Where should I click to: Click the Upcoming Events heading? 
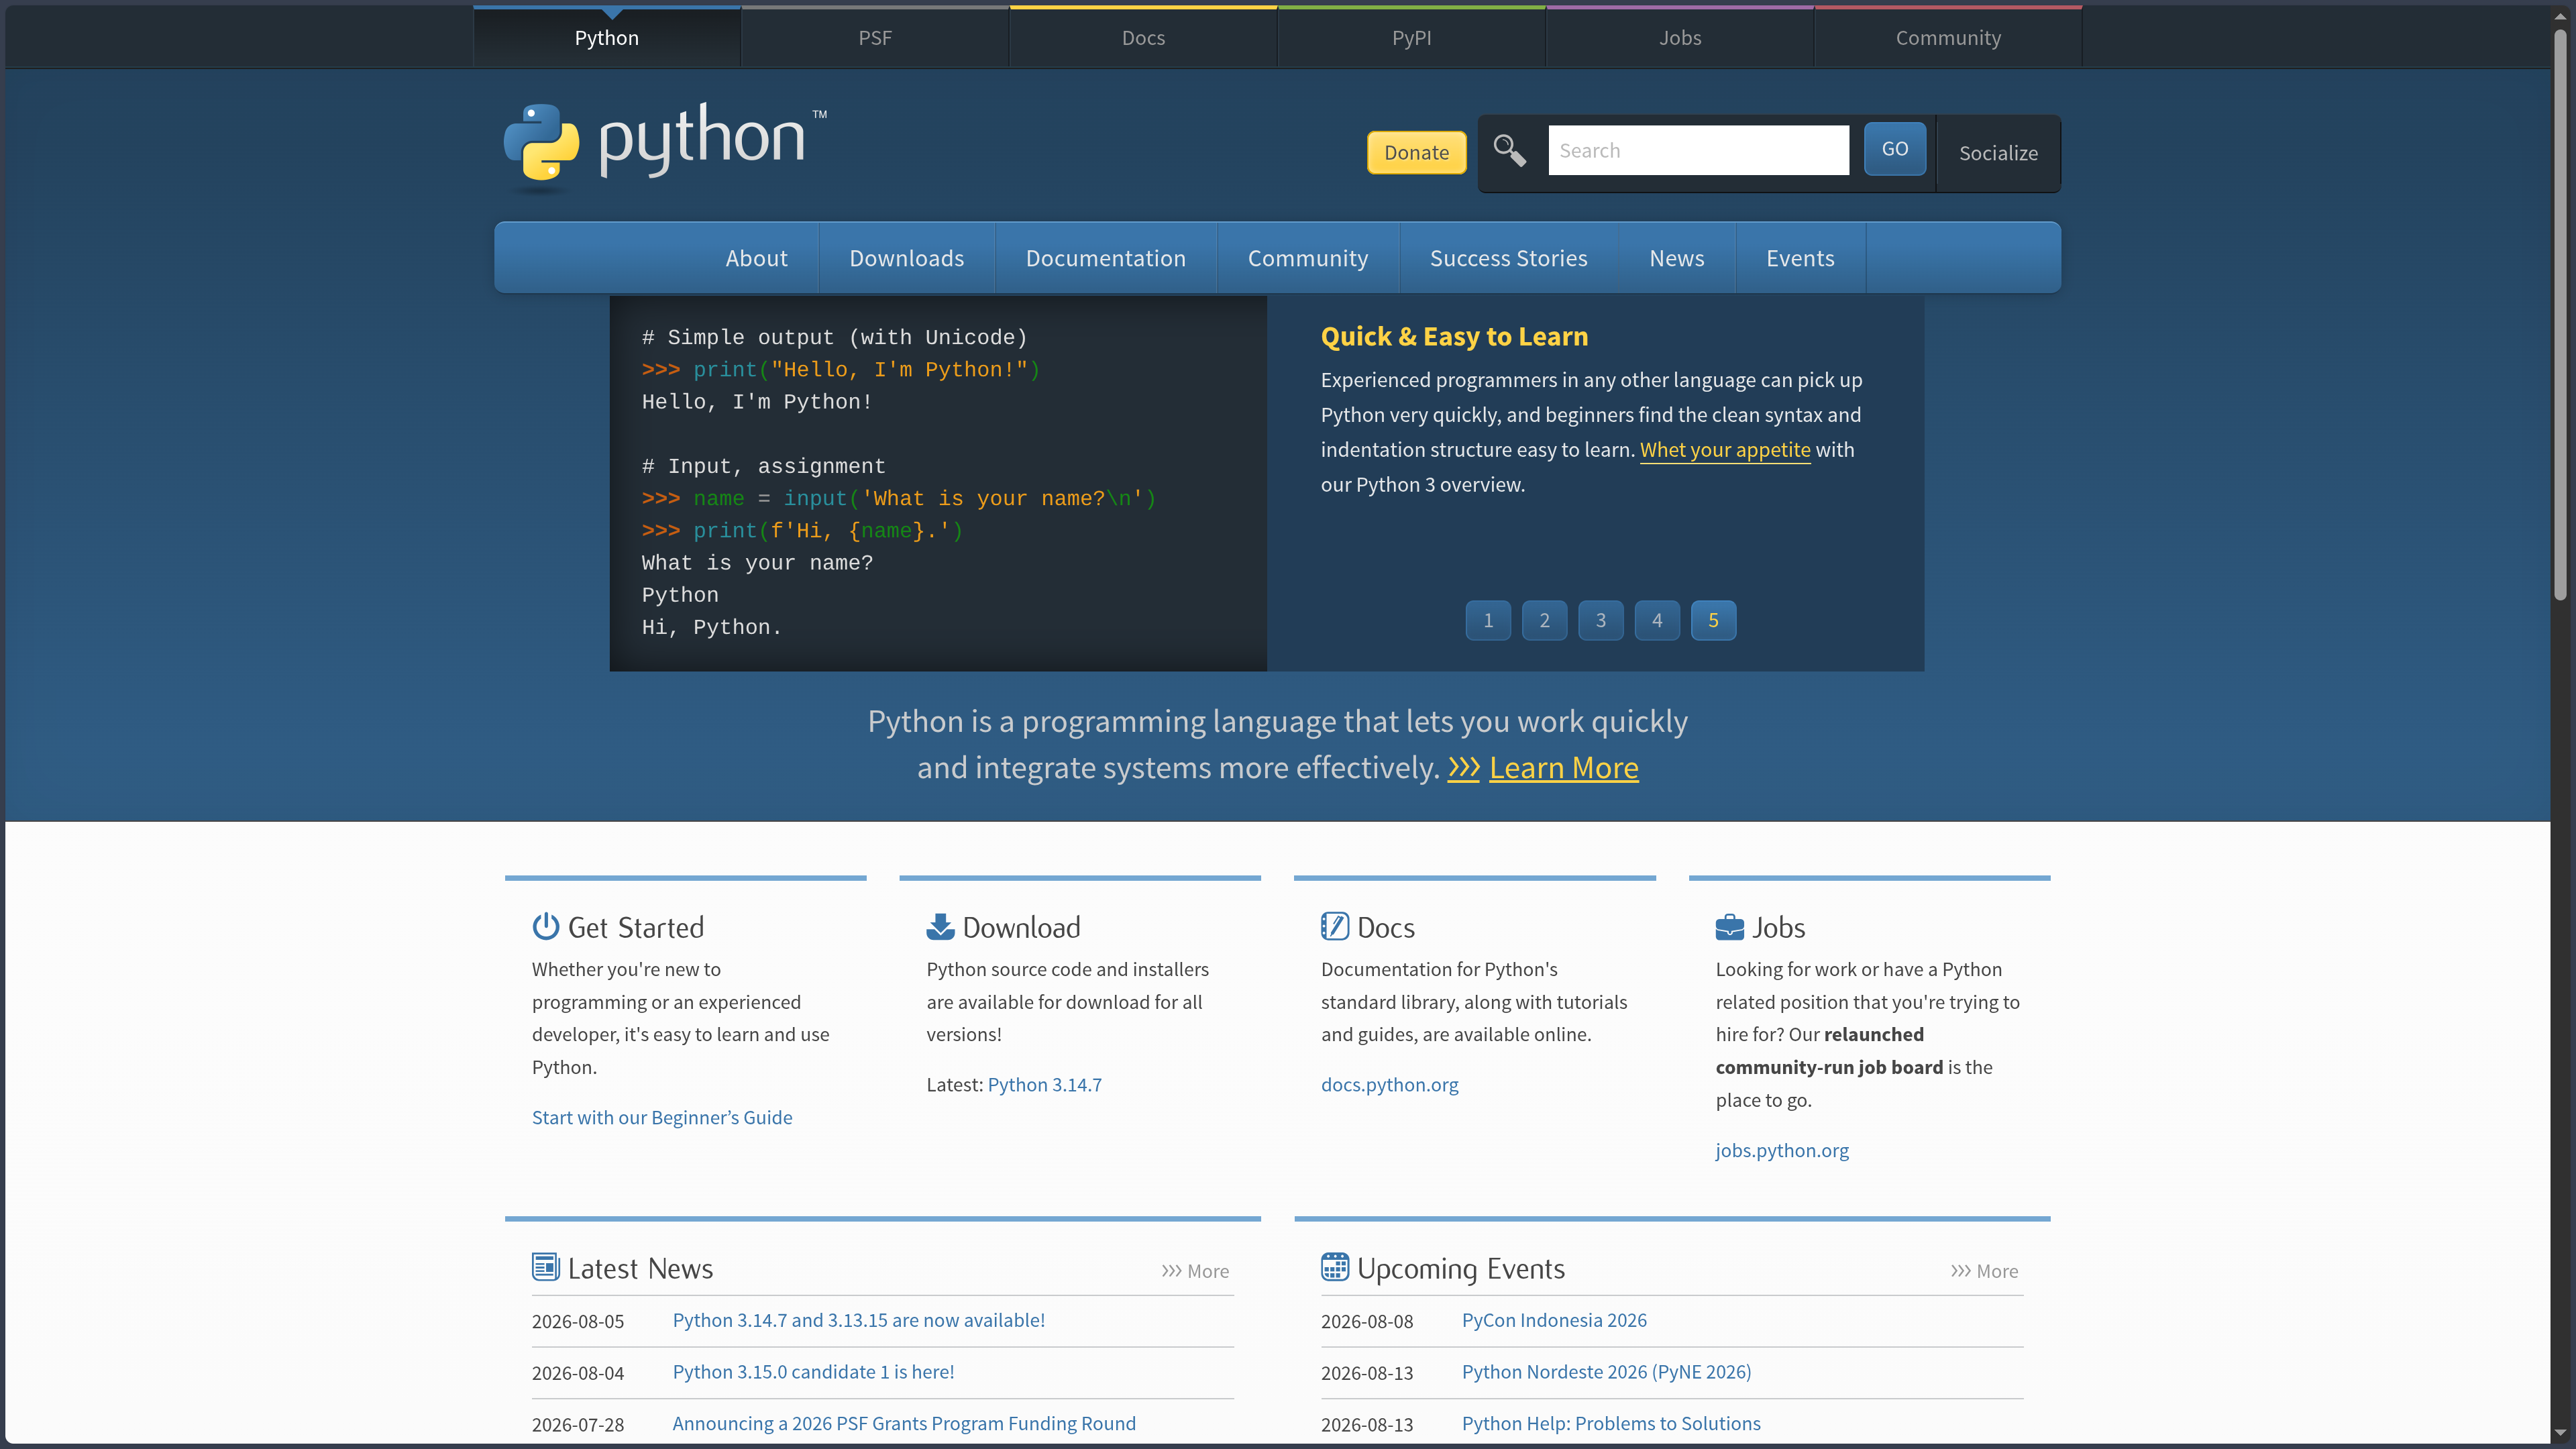pos(1461,1268)
